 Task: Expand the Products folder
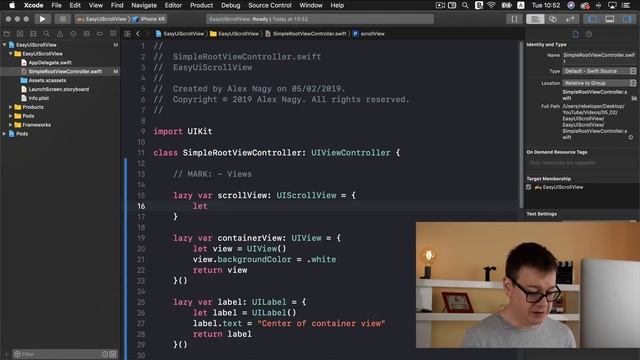pyautogui.click(x=11, y=107)
